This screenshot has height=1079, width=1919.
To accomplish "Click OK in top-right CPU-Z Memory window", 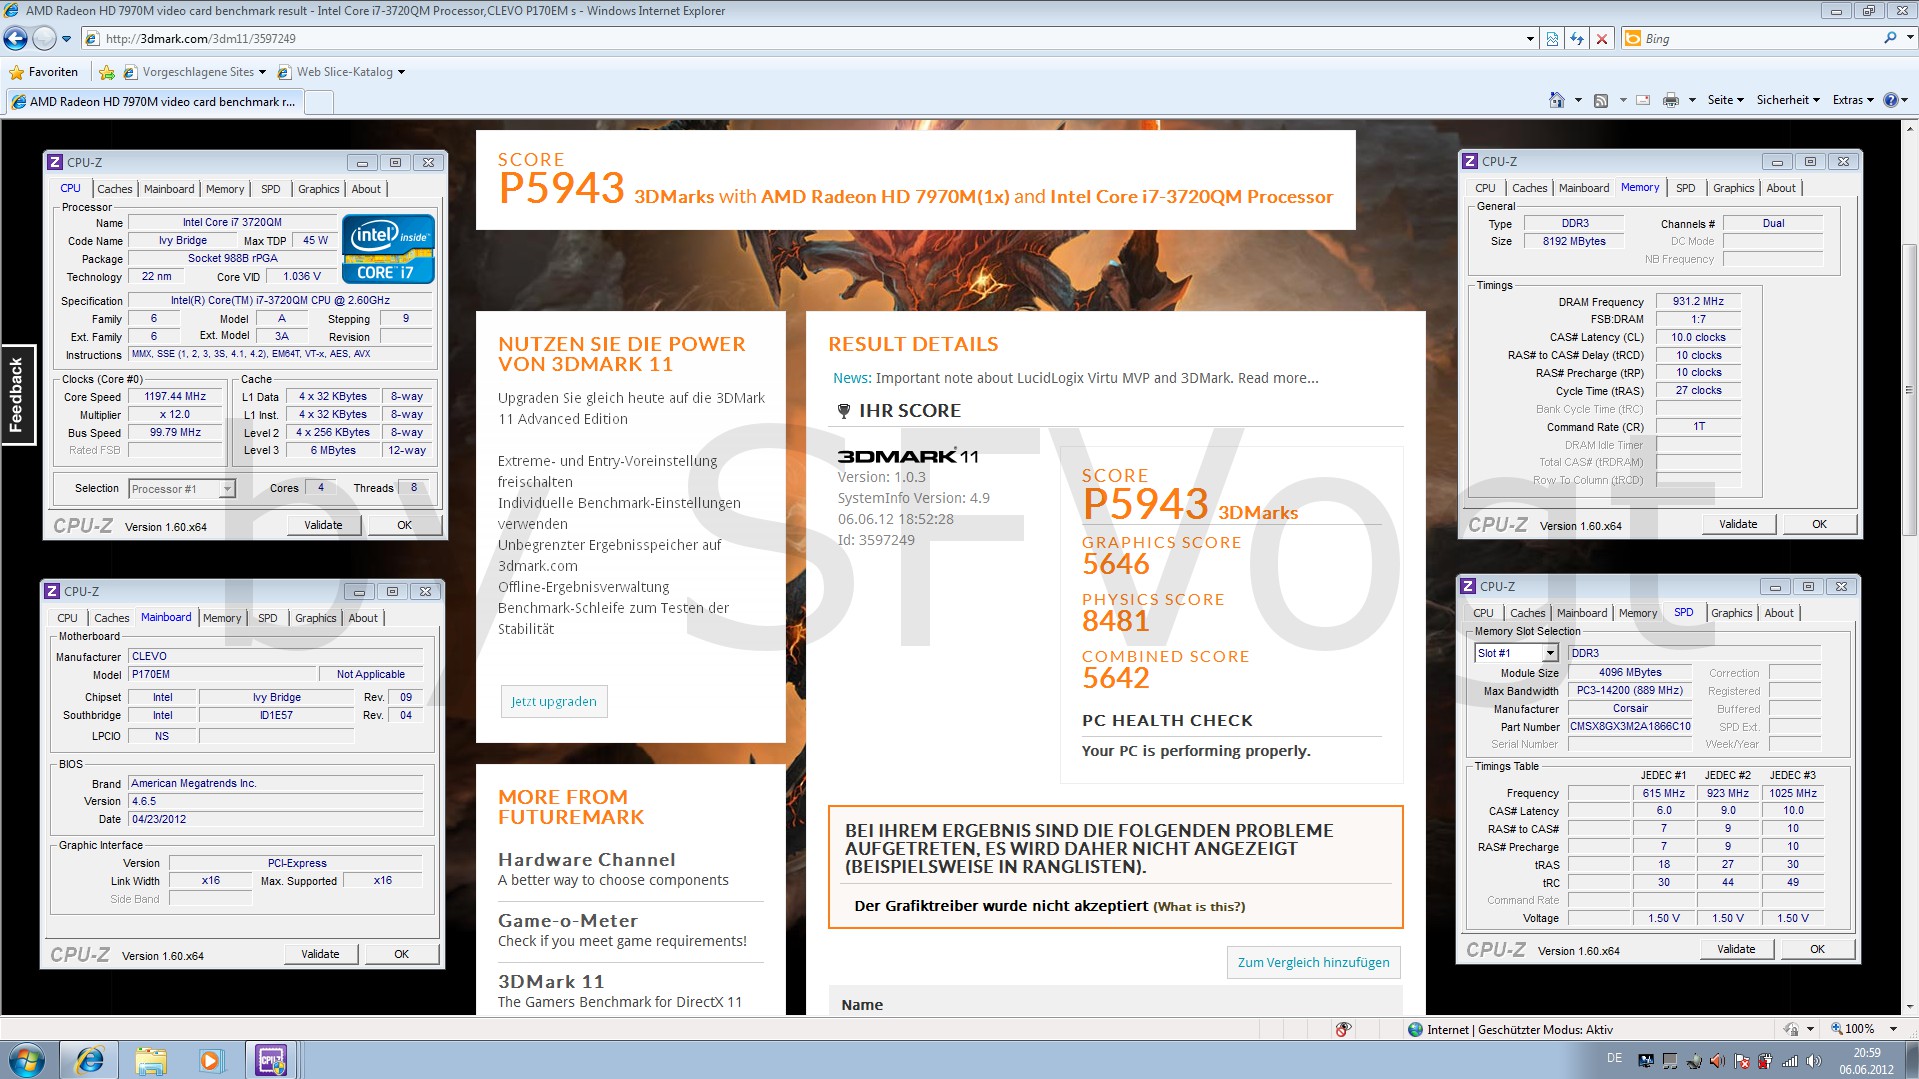I will 1819,524.
